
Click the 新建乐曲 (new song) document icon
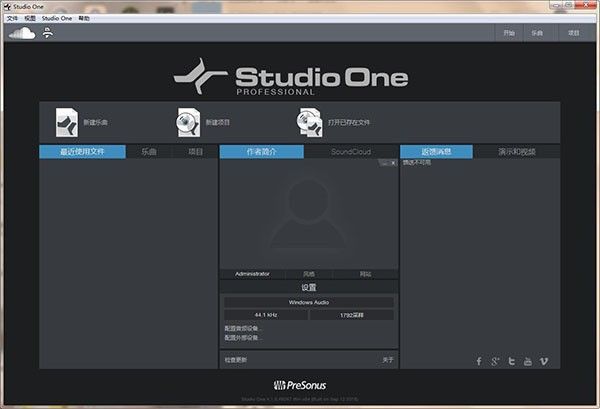pyautogui.click(x=67, y=122)
